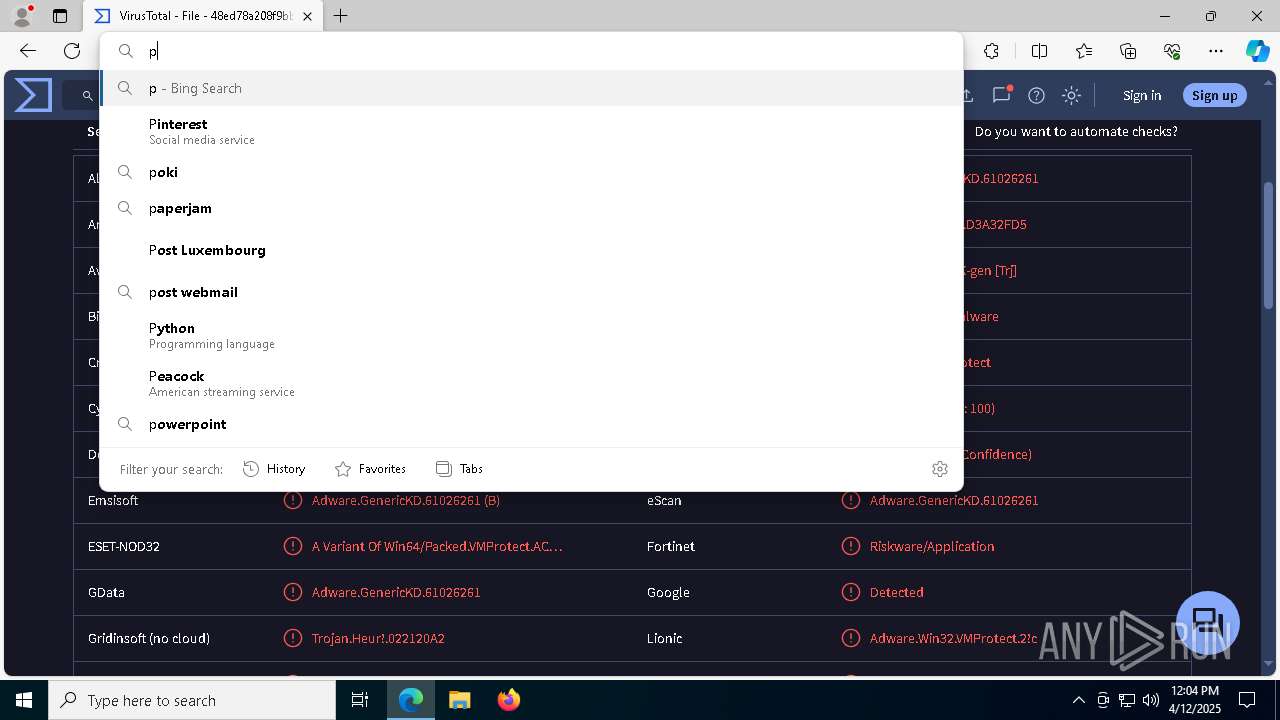Filter search by Favorites
This screenshot has width=1280, height=720.
(370, 468)
